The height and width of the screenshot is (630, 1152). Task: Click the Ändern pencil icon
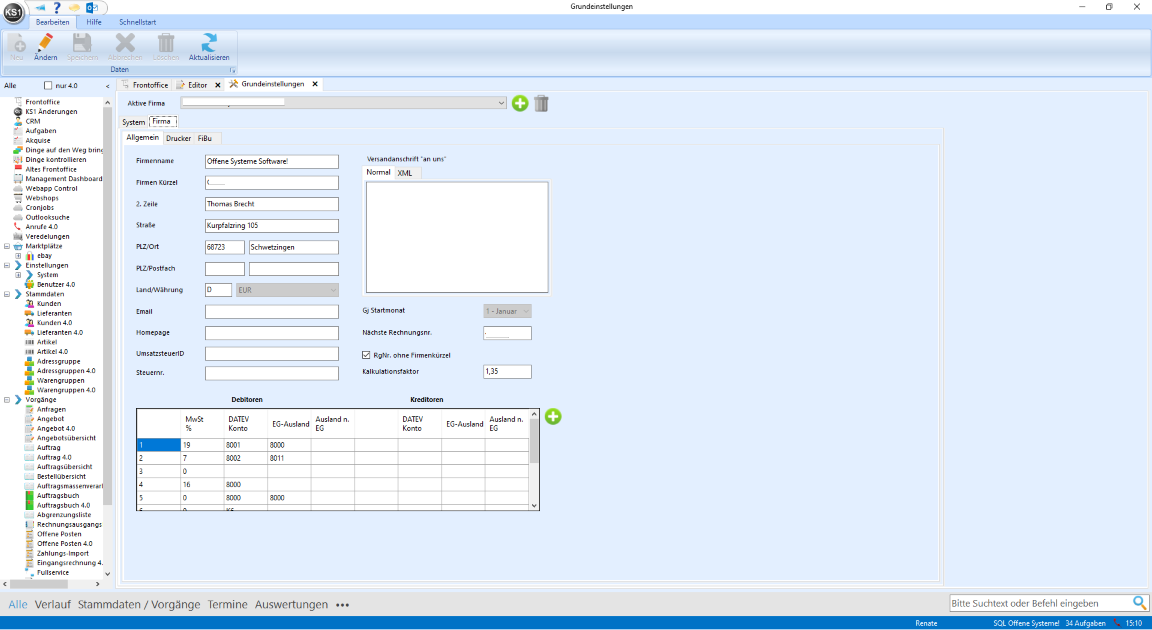pos(45,43)
